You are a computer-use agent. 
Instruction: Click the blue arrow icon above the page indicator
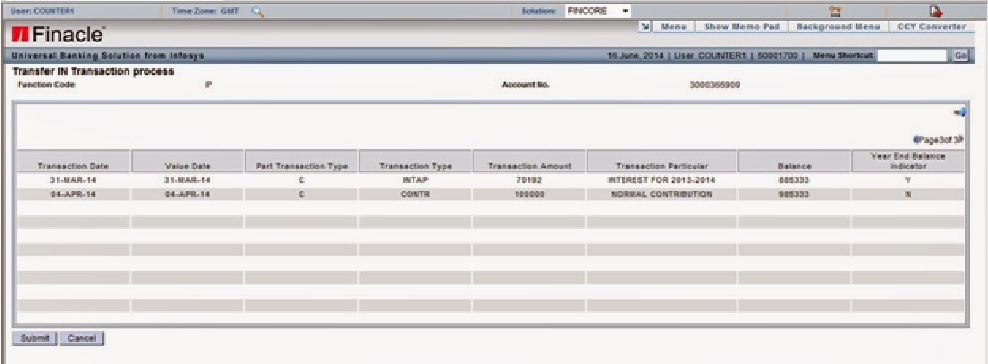[960, 112]
